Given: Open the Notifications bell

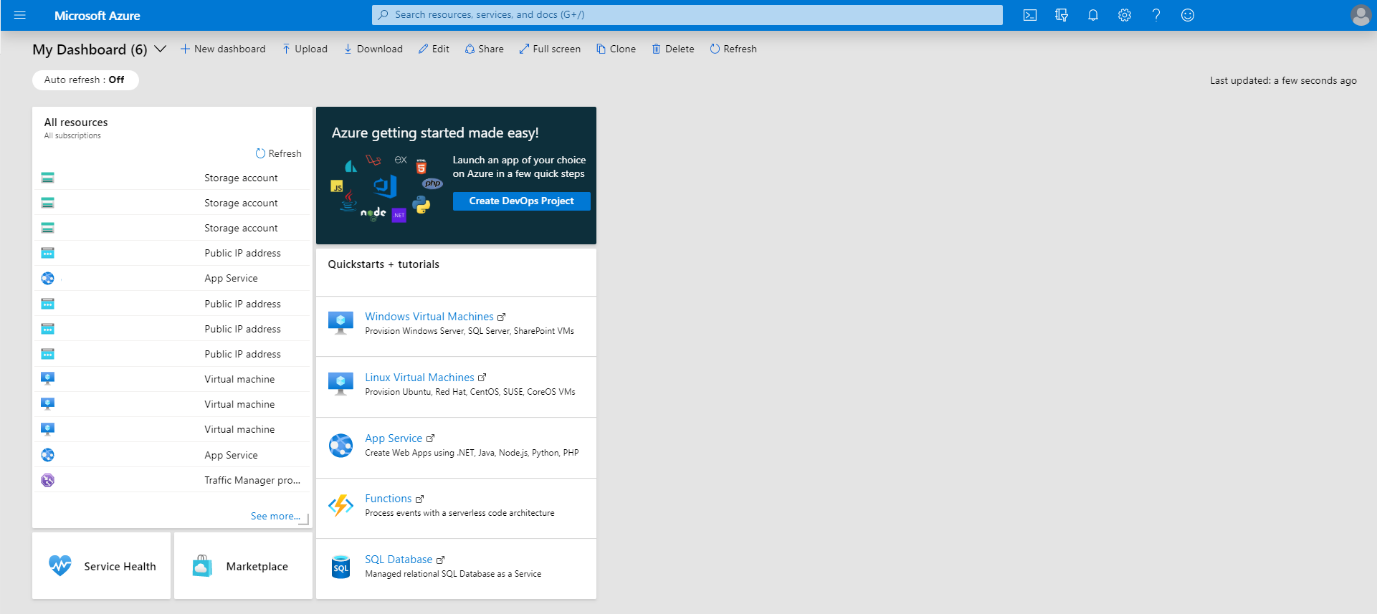Looking at the screenshot, I should (x=1093, y=15).
